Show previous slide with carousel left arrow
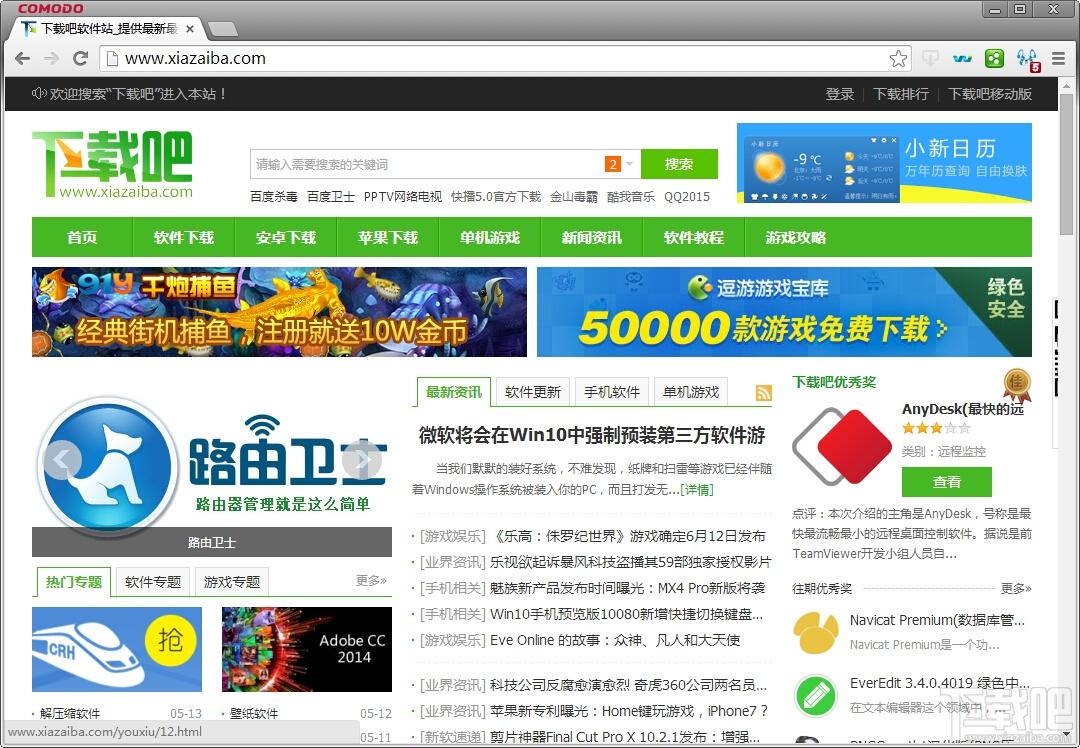1080x748 pixels. click(62, 459)
